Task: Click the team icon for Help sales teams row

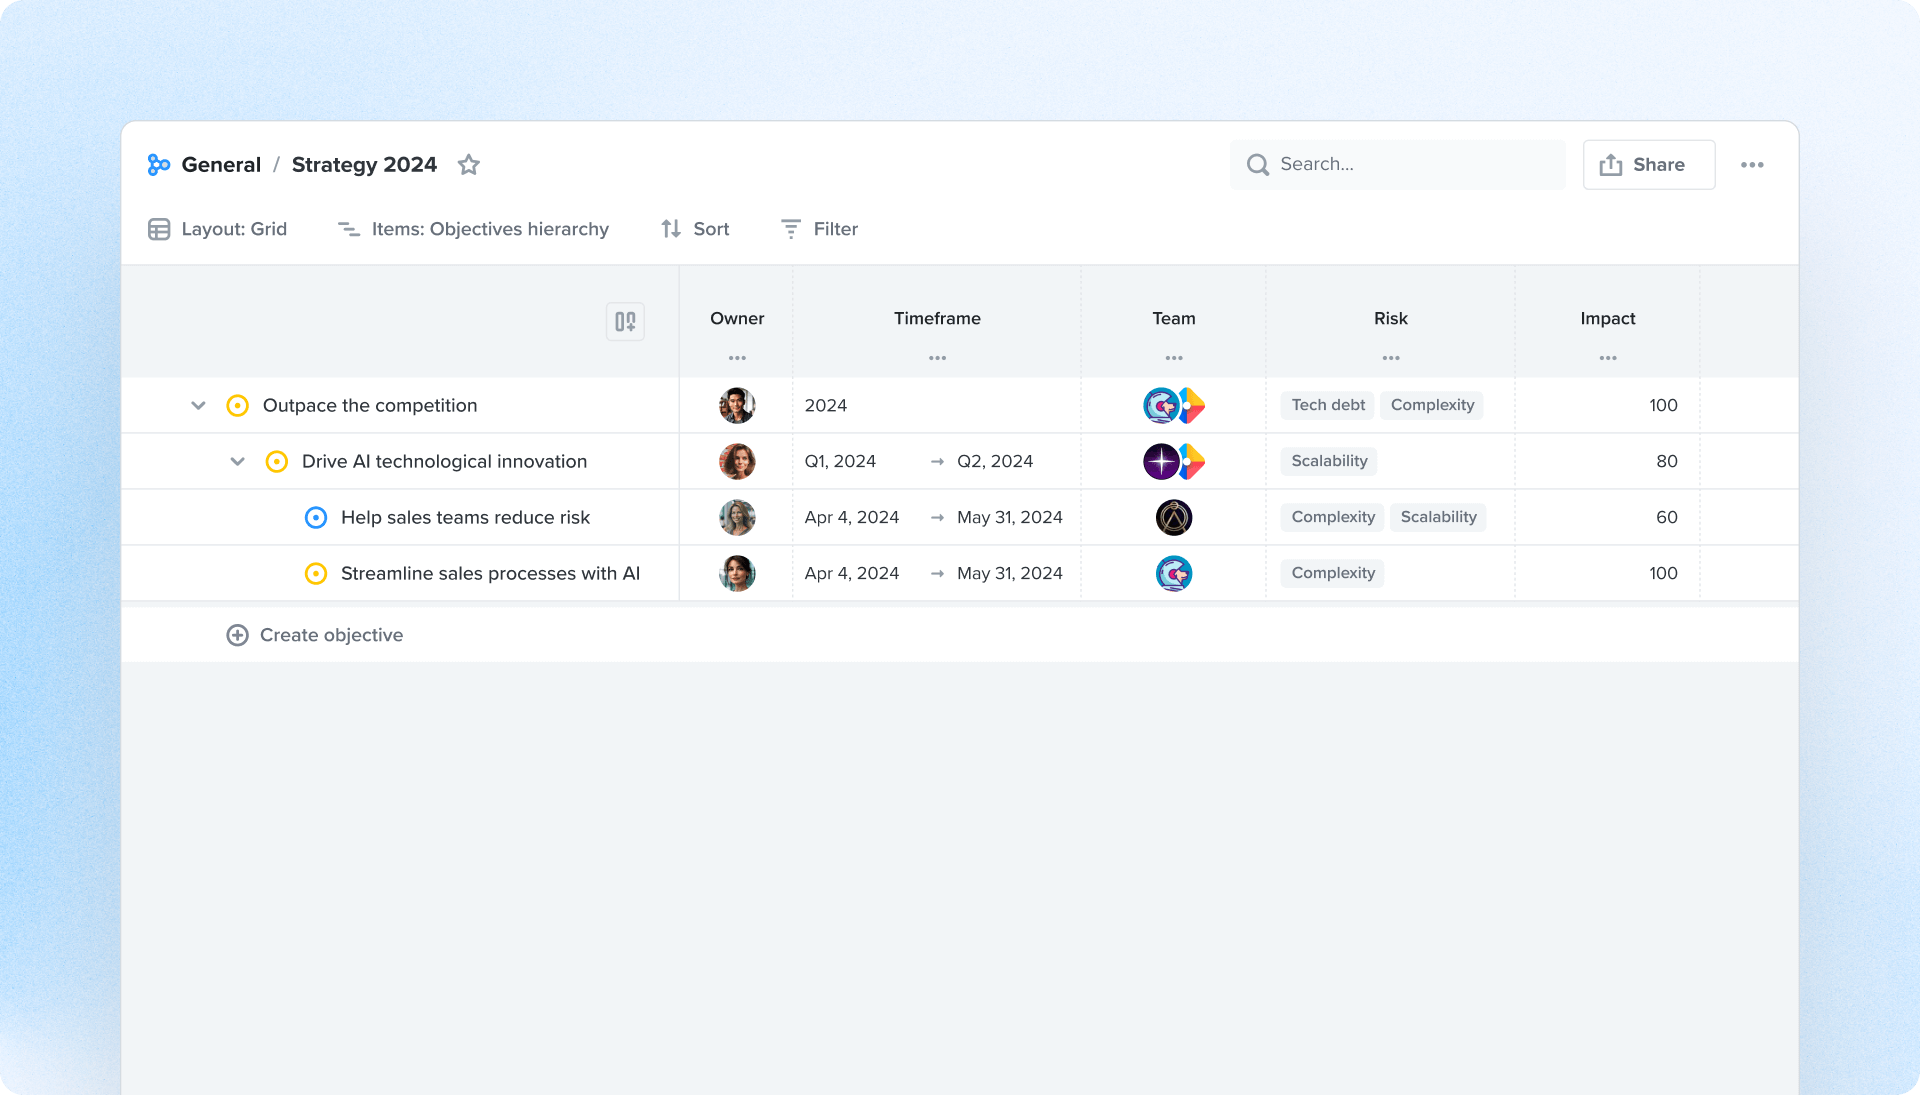Action: coord(1173,518)
